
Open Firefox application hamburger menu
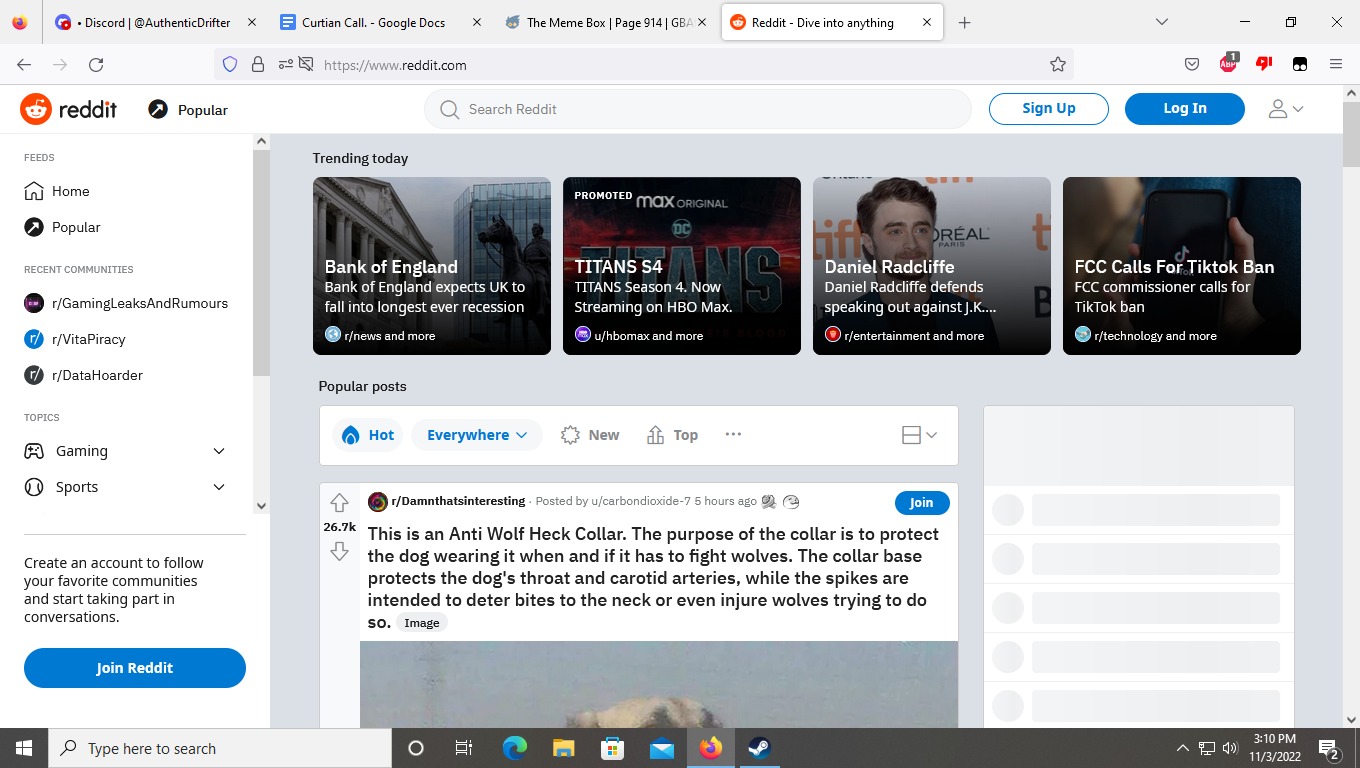(1336, 65)
